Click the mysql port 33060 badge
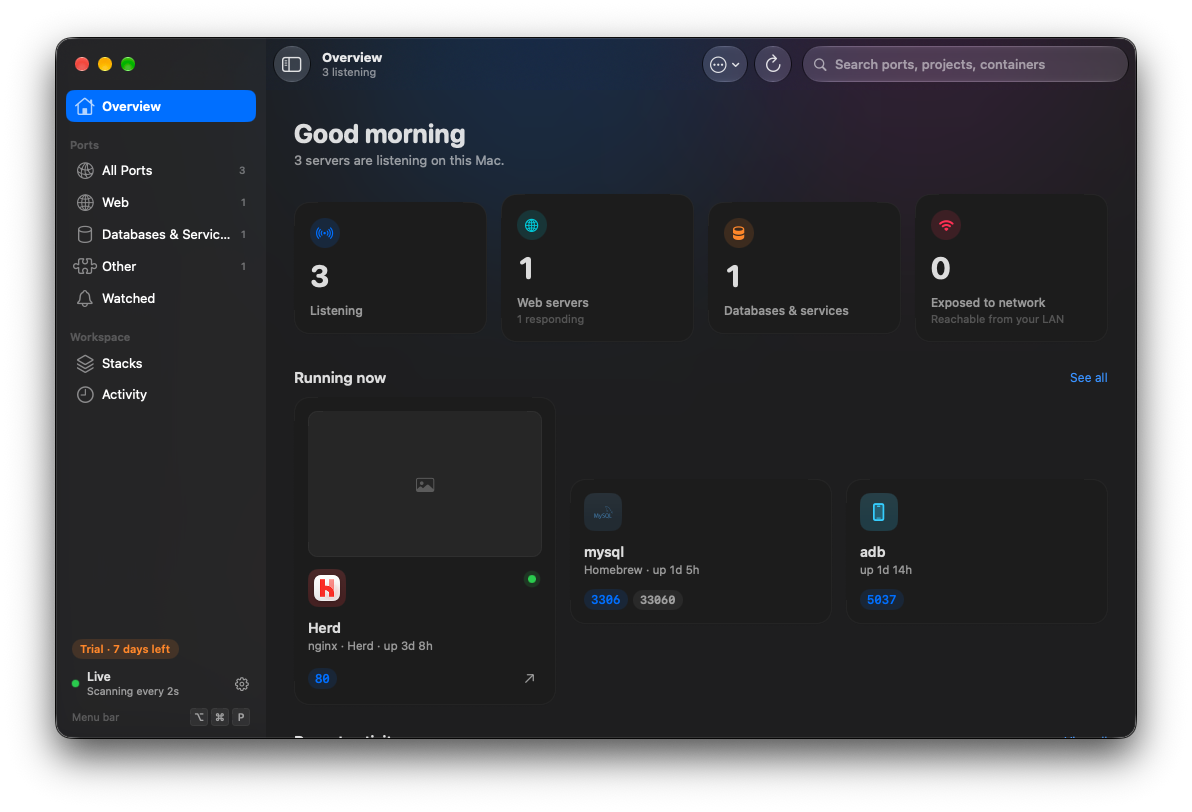The image size is (1192, 812). coord(658,600)
